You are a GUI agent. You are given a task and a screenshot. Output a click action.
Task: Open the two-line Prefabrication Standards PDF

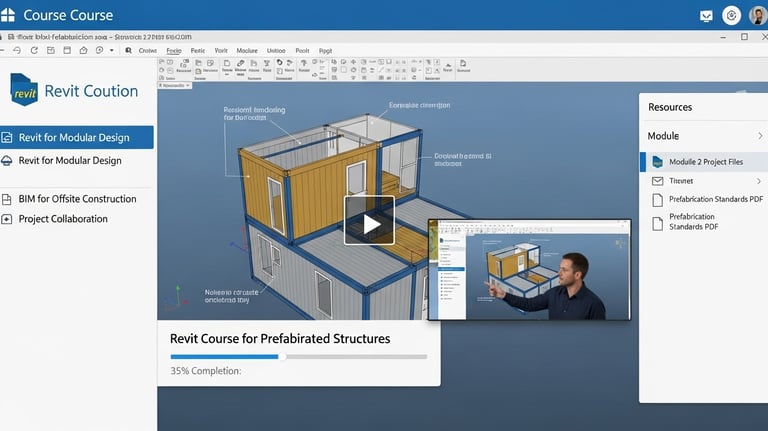pyautogui.click(x=694, y=221)
